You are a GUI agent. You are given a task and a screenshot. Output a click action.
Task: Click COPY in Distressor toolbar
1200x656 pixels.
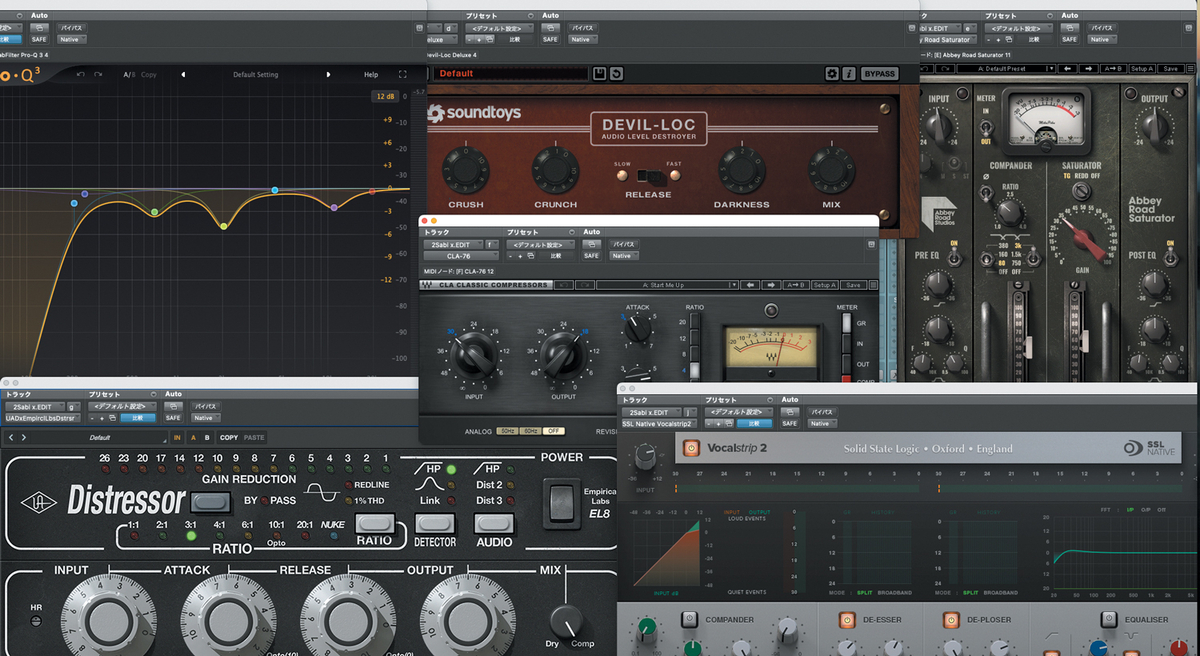[x=229, y=437]
